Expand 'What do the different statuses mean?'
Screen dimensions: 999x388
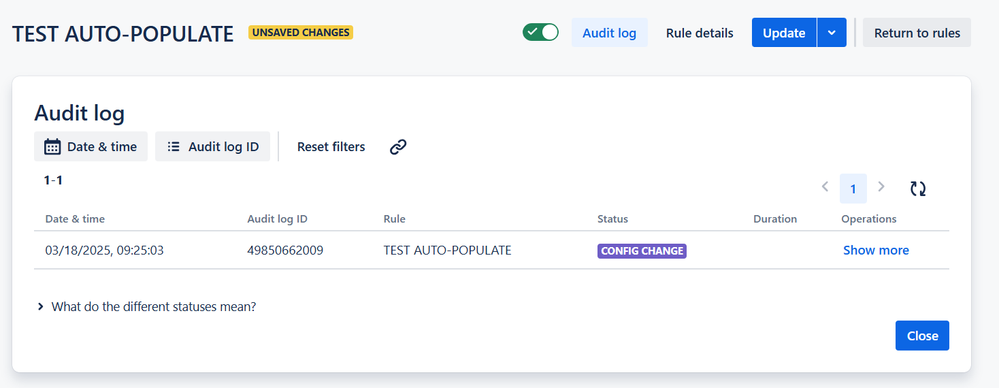click(x=147, y=306)
